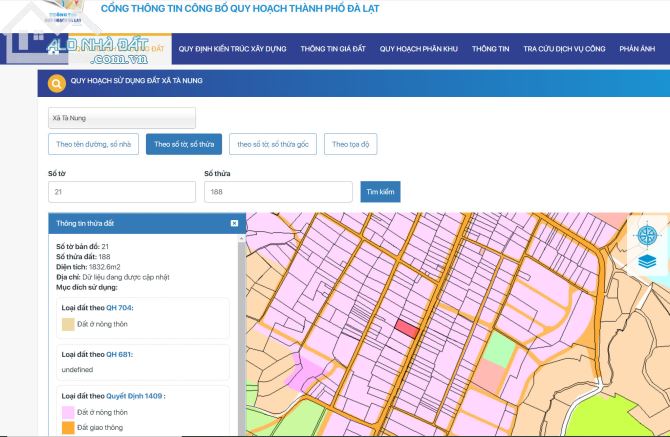Click the compass icon on the map

click(646, 236)
